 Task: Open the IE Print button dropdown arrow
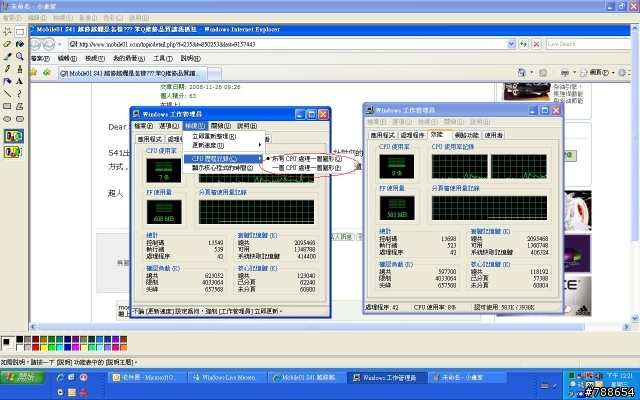click(x=574, y=73)
